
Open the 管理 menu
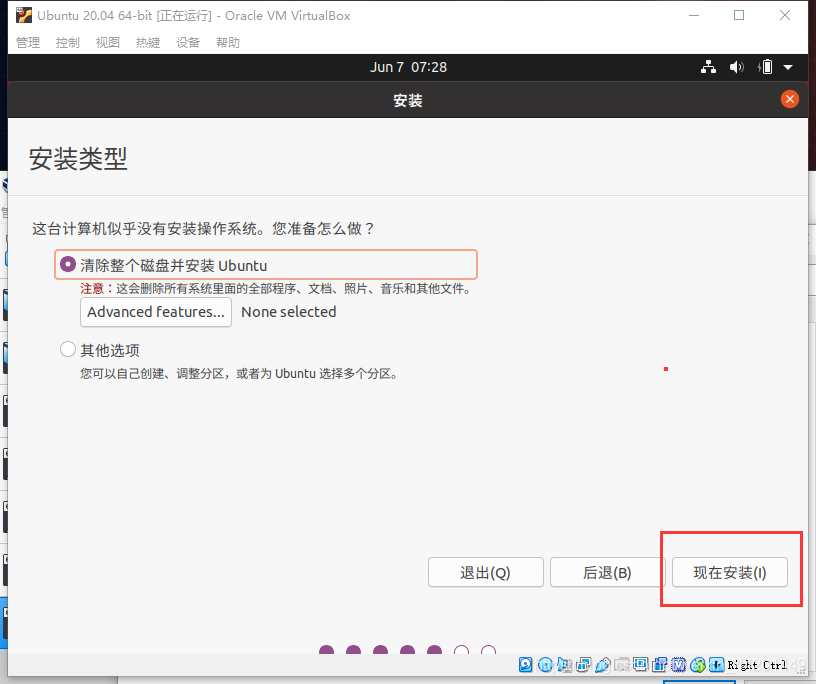(28, 43)
